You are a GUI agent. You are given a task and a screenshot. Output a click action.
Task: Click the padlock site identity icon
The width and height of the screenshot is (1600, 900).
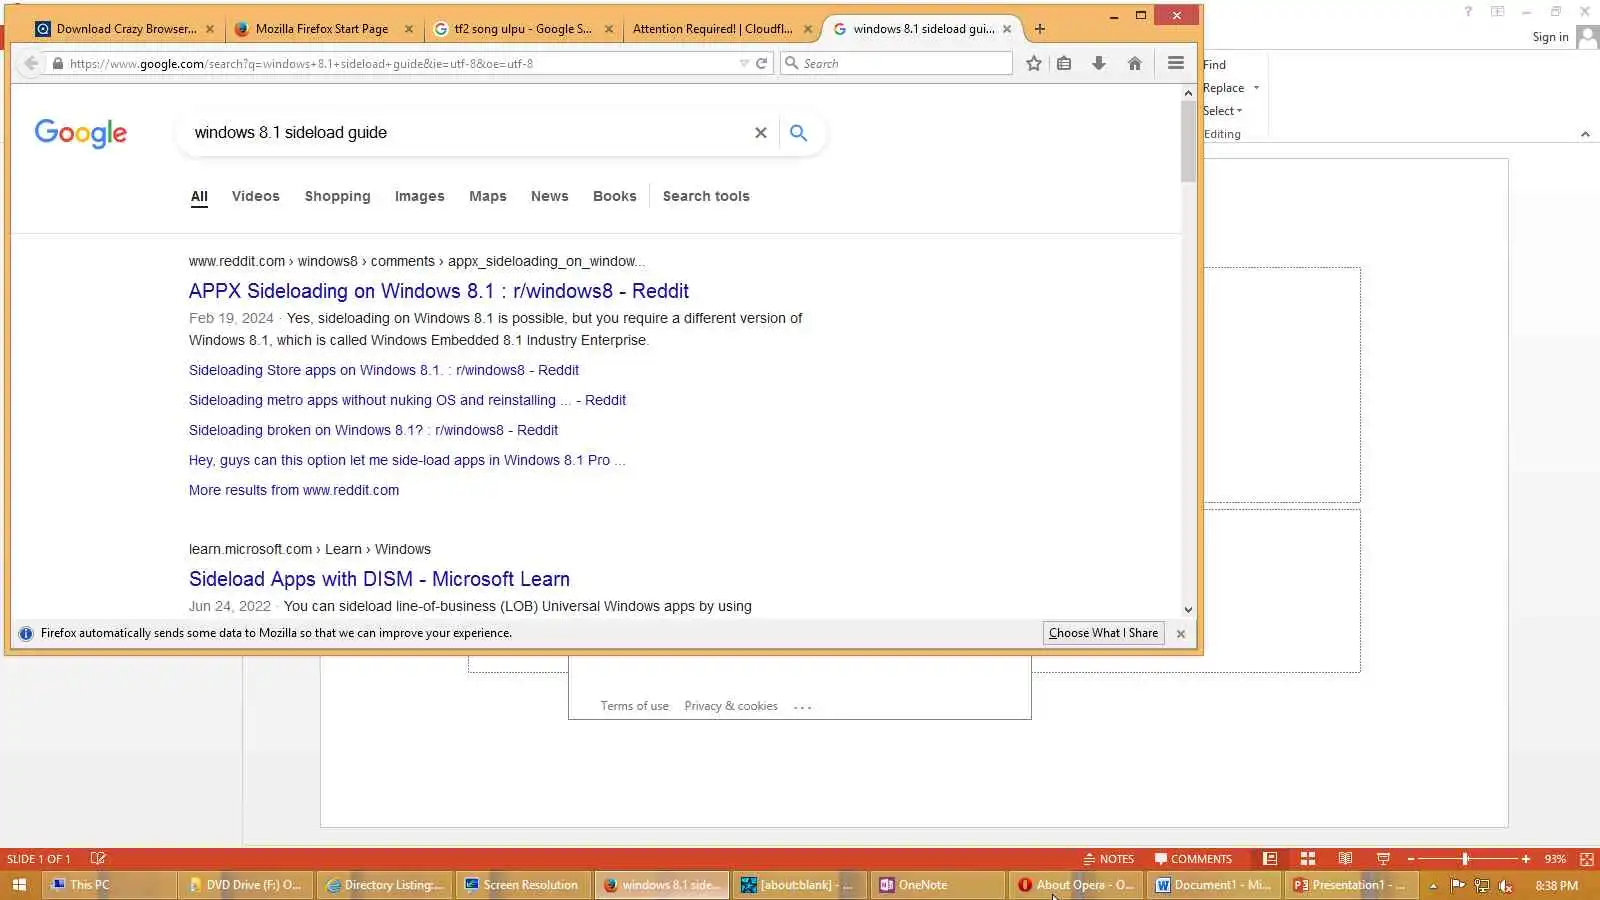tap(58, 63)
